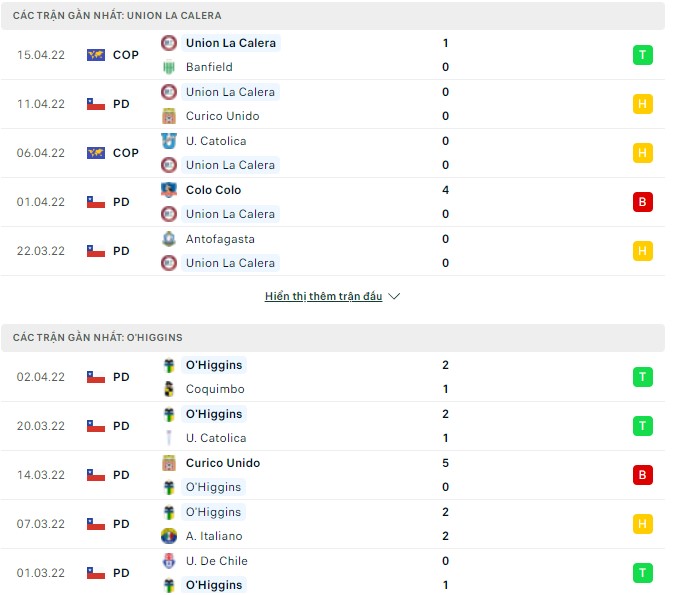Image resolution: width=675 pixels, height=595 pixels.
Task: Select the Các trận gần nhất: O'Higgins header
Action: click(98, 338)
